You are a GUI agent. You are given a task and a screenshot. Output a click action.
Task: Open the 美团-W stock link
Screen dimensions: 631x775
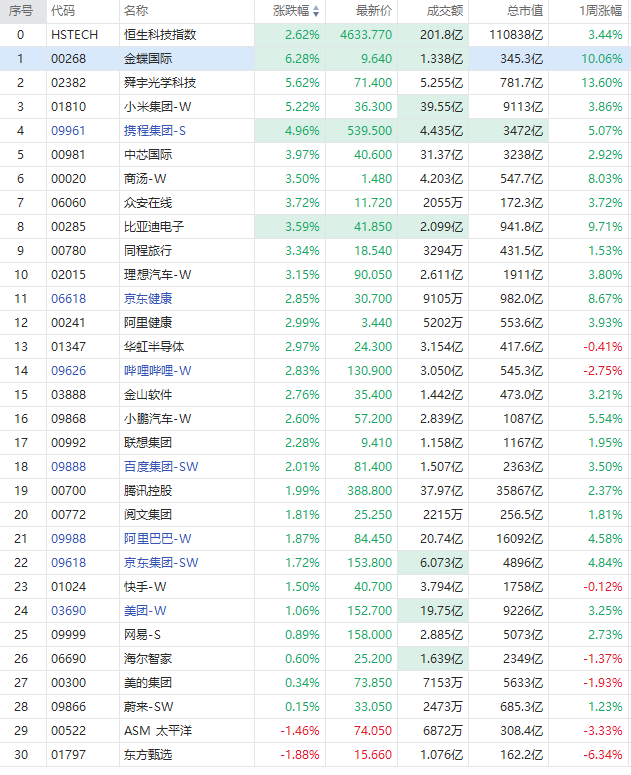145,611
